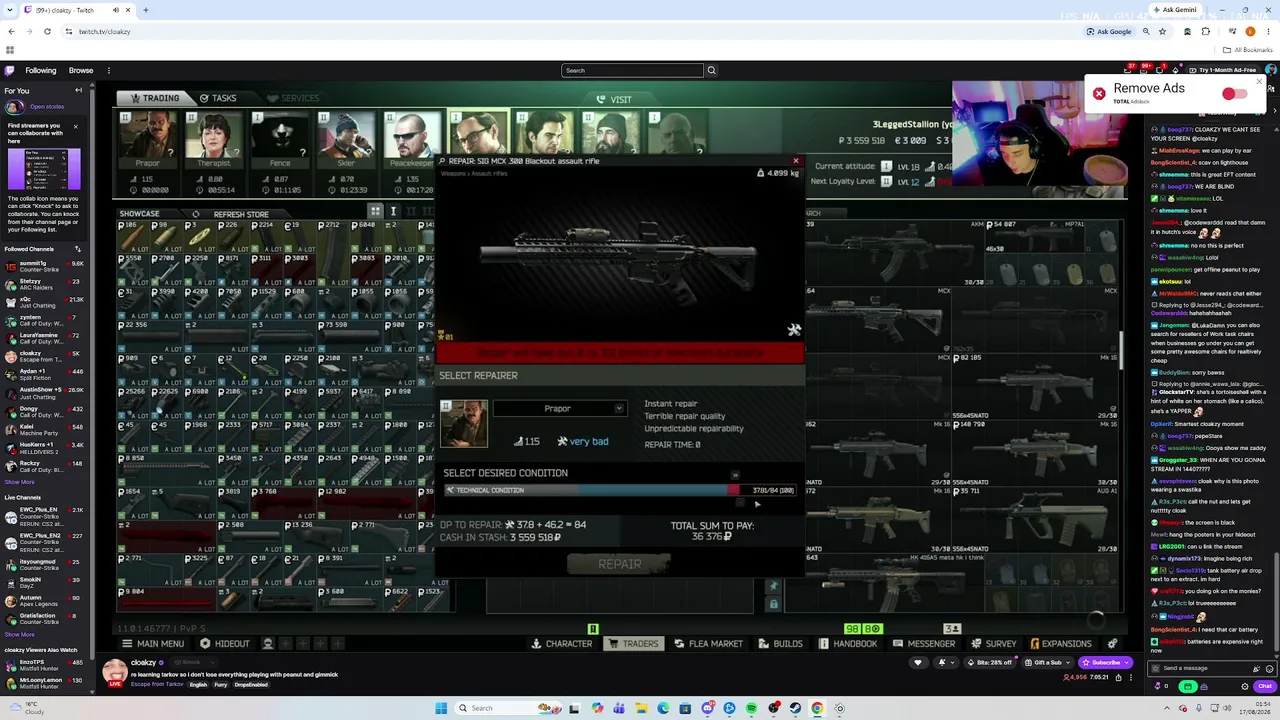Toggle the Remove Ads switch
Screen dimensions: 1280x720
point(1234,93)
